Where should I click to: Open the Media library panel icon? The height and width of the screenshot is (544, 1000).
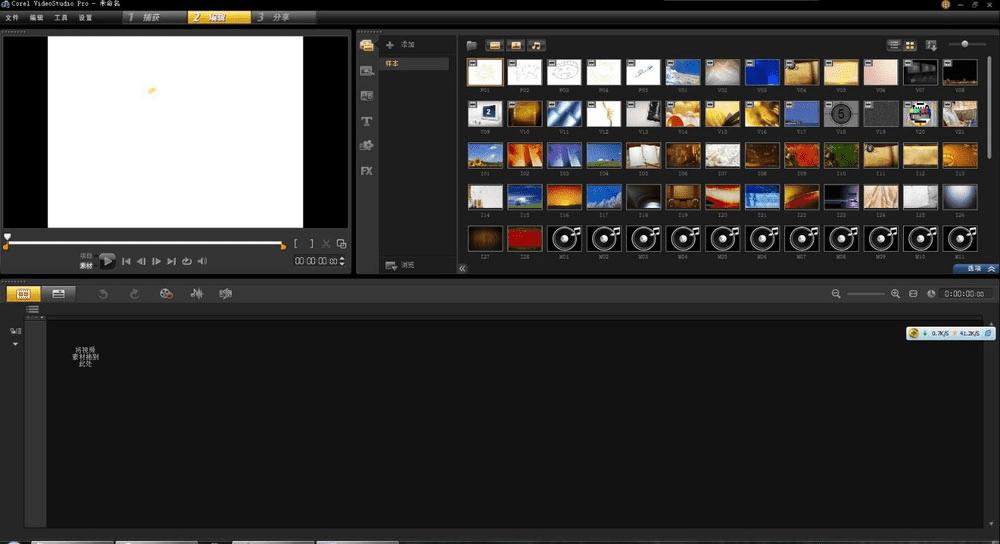pyautogui.click(x=367, y=46)
